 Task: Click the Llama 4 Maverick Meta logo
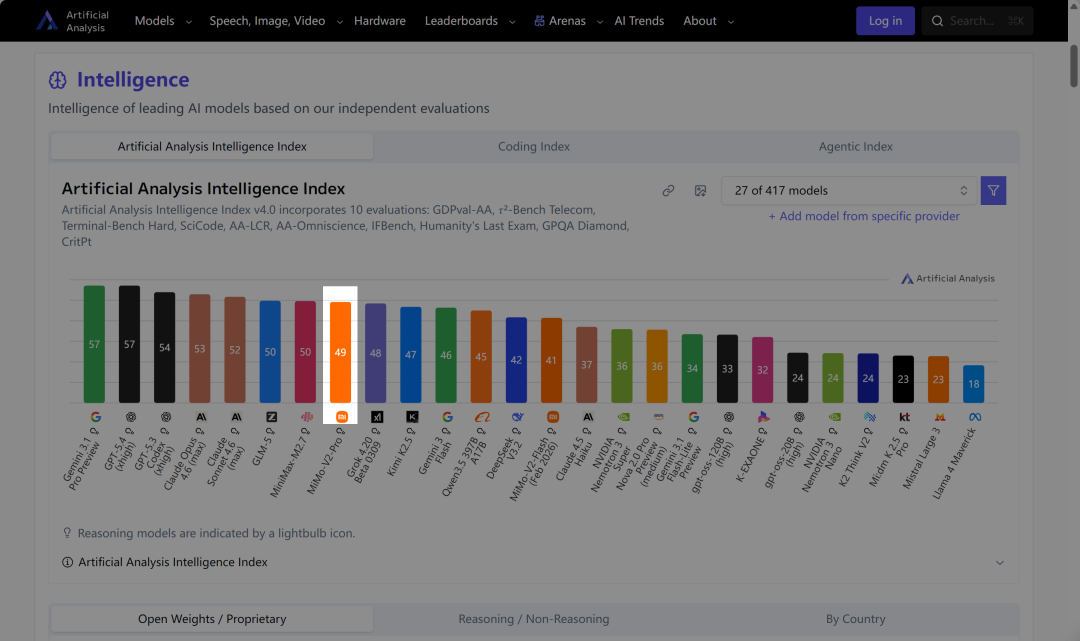tap(973, 416)
